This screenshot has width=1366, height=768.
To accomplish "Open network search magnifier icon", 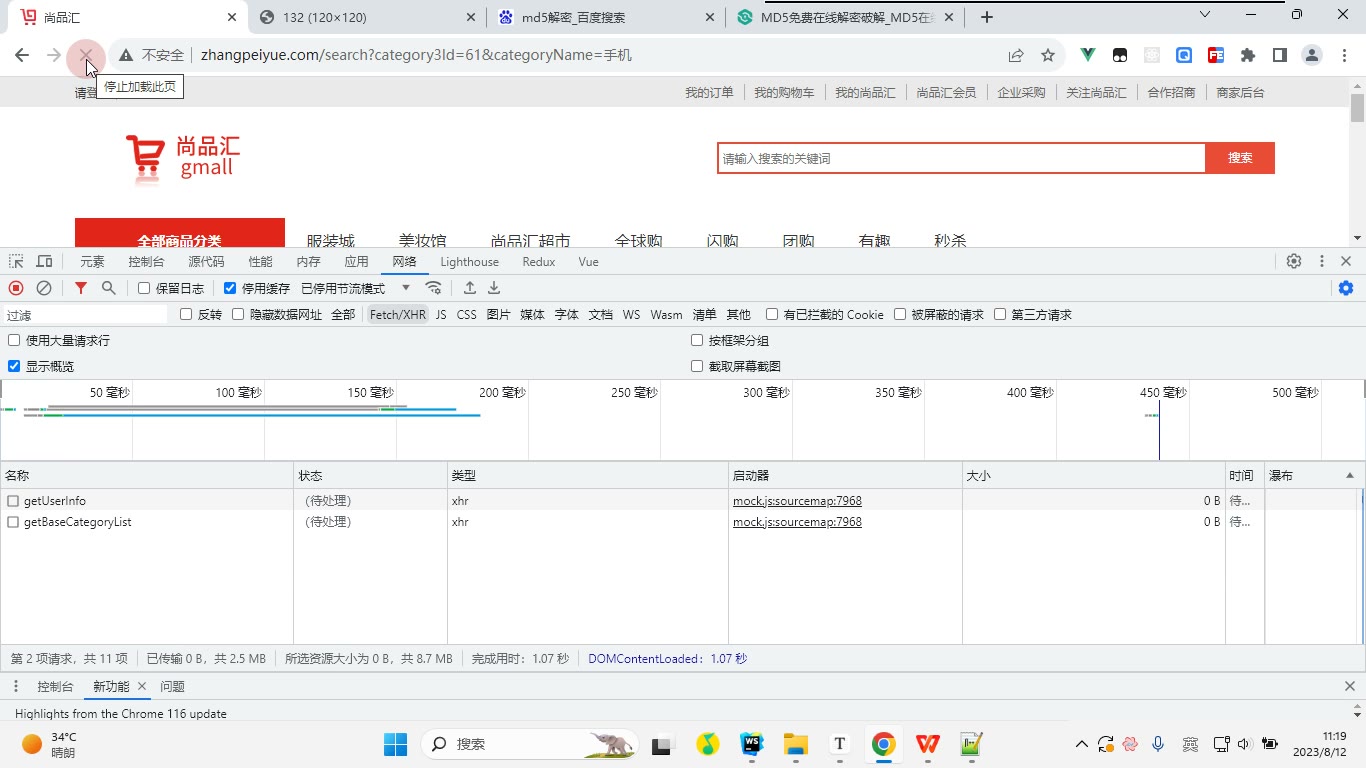I will pyautogui.click(x=109, y=288).
